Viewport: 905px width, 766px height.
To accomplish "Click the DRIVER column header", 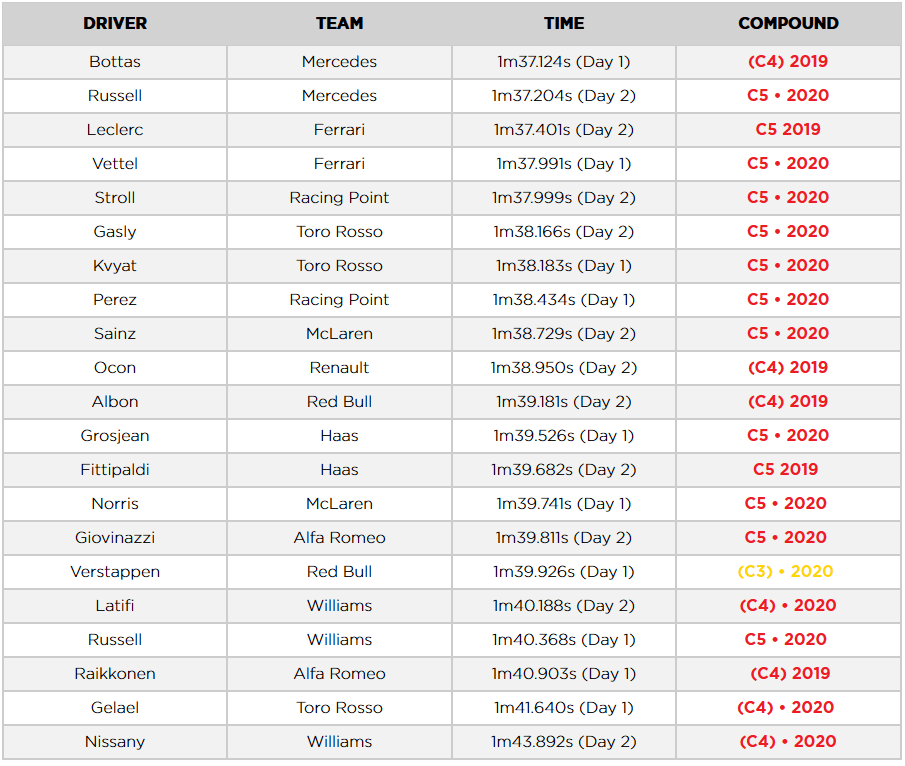I will (x=115, y=23).
